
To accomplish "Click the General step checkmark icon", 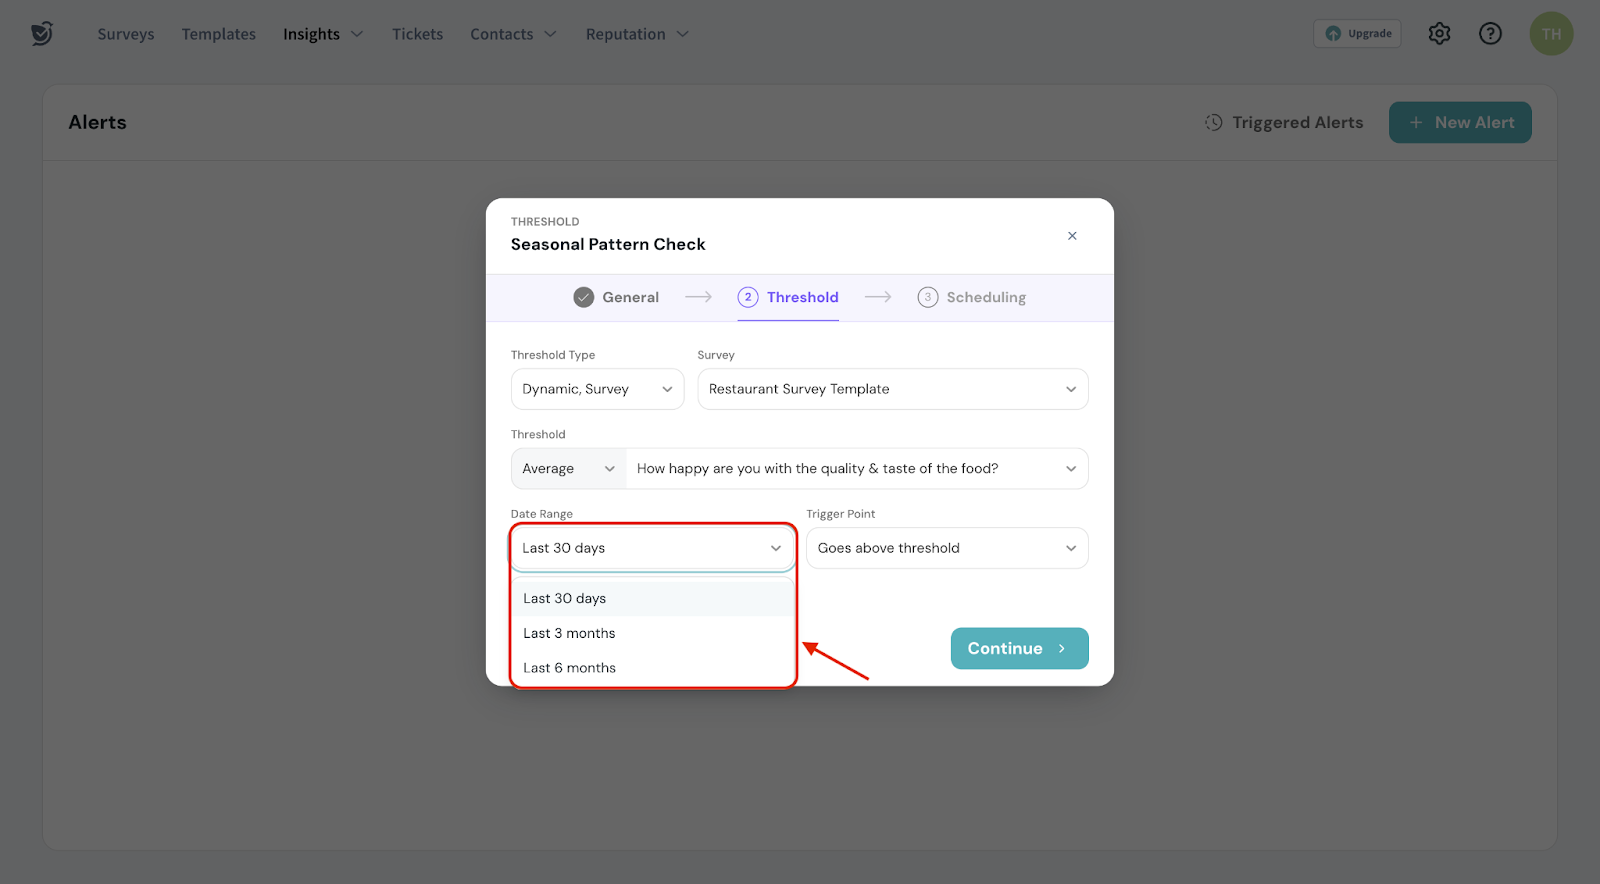I will click(x=584, y=297).
